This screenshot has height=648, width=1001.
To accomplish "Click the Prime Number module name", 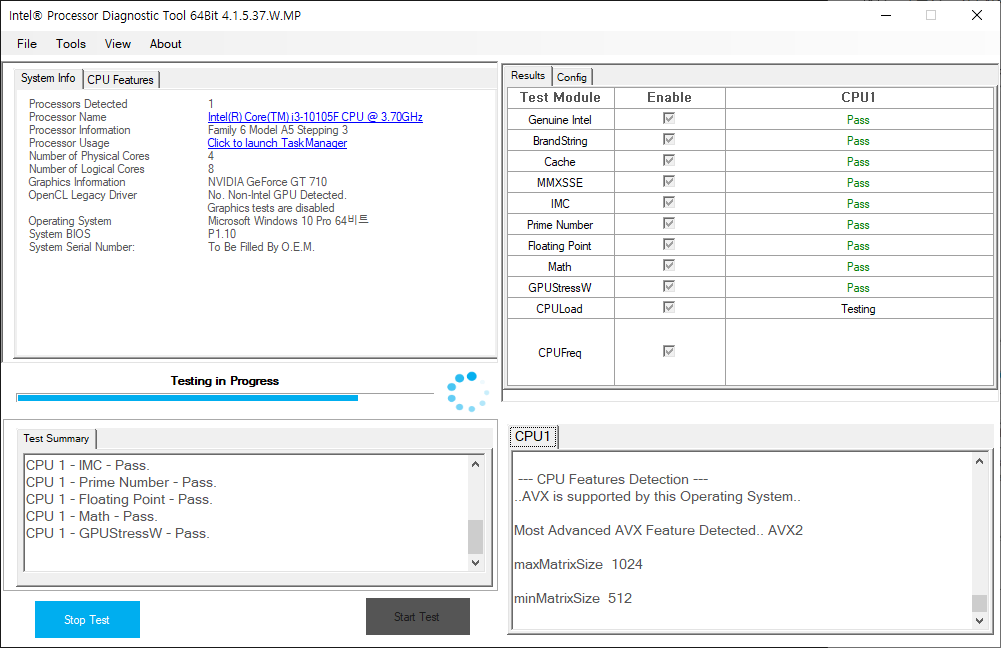I will pyautogui.click(x=560, y=225).
